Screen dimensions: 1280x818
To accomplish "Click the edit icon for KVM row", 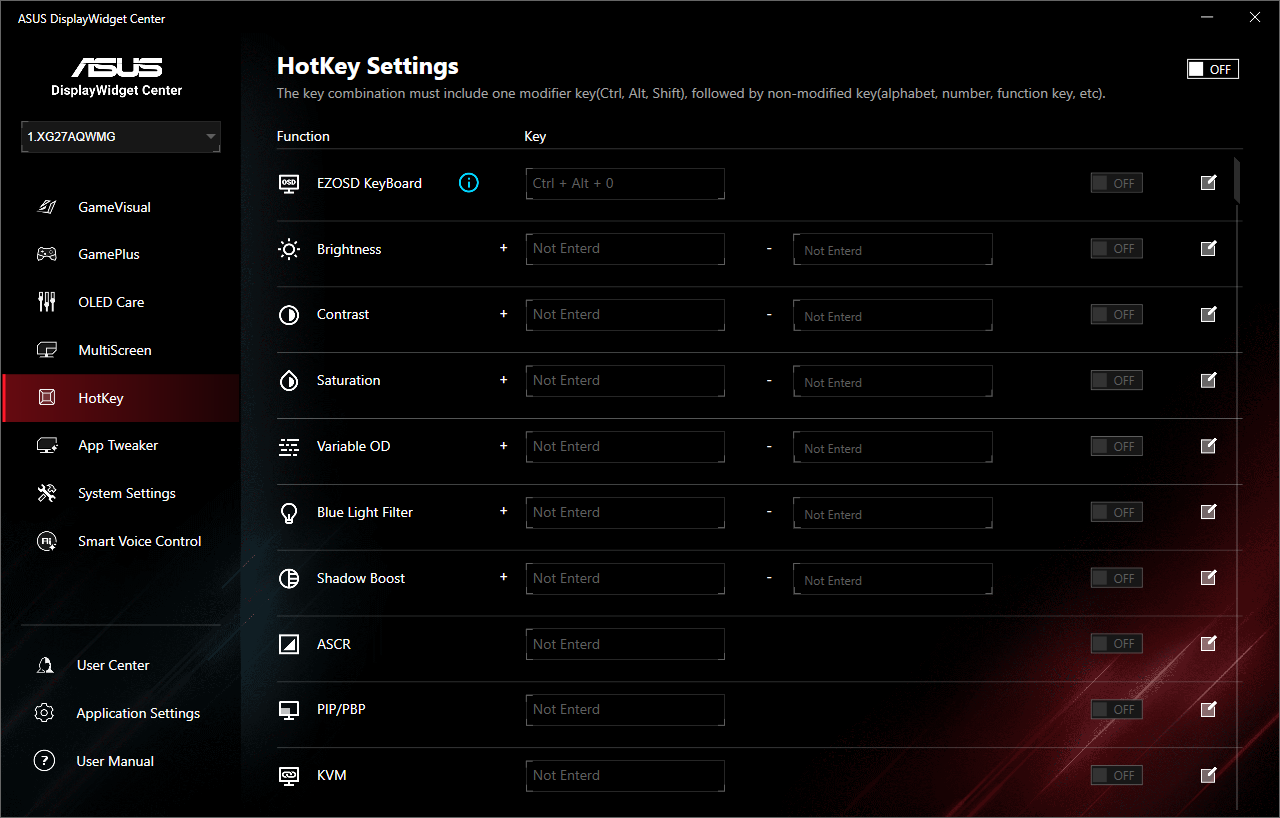I will tap(1208, 775).
